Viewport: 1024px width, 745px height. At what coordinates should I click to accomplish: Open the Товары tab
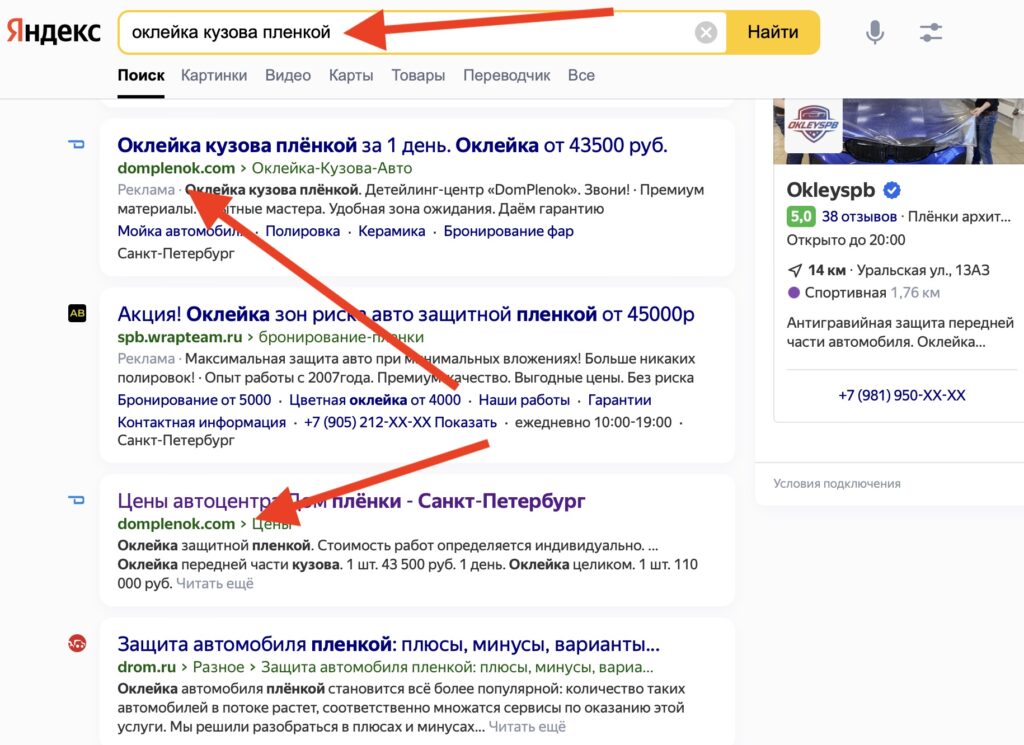coord(418,75)
